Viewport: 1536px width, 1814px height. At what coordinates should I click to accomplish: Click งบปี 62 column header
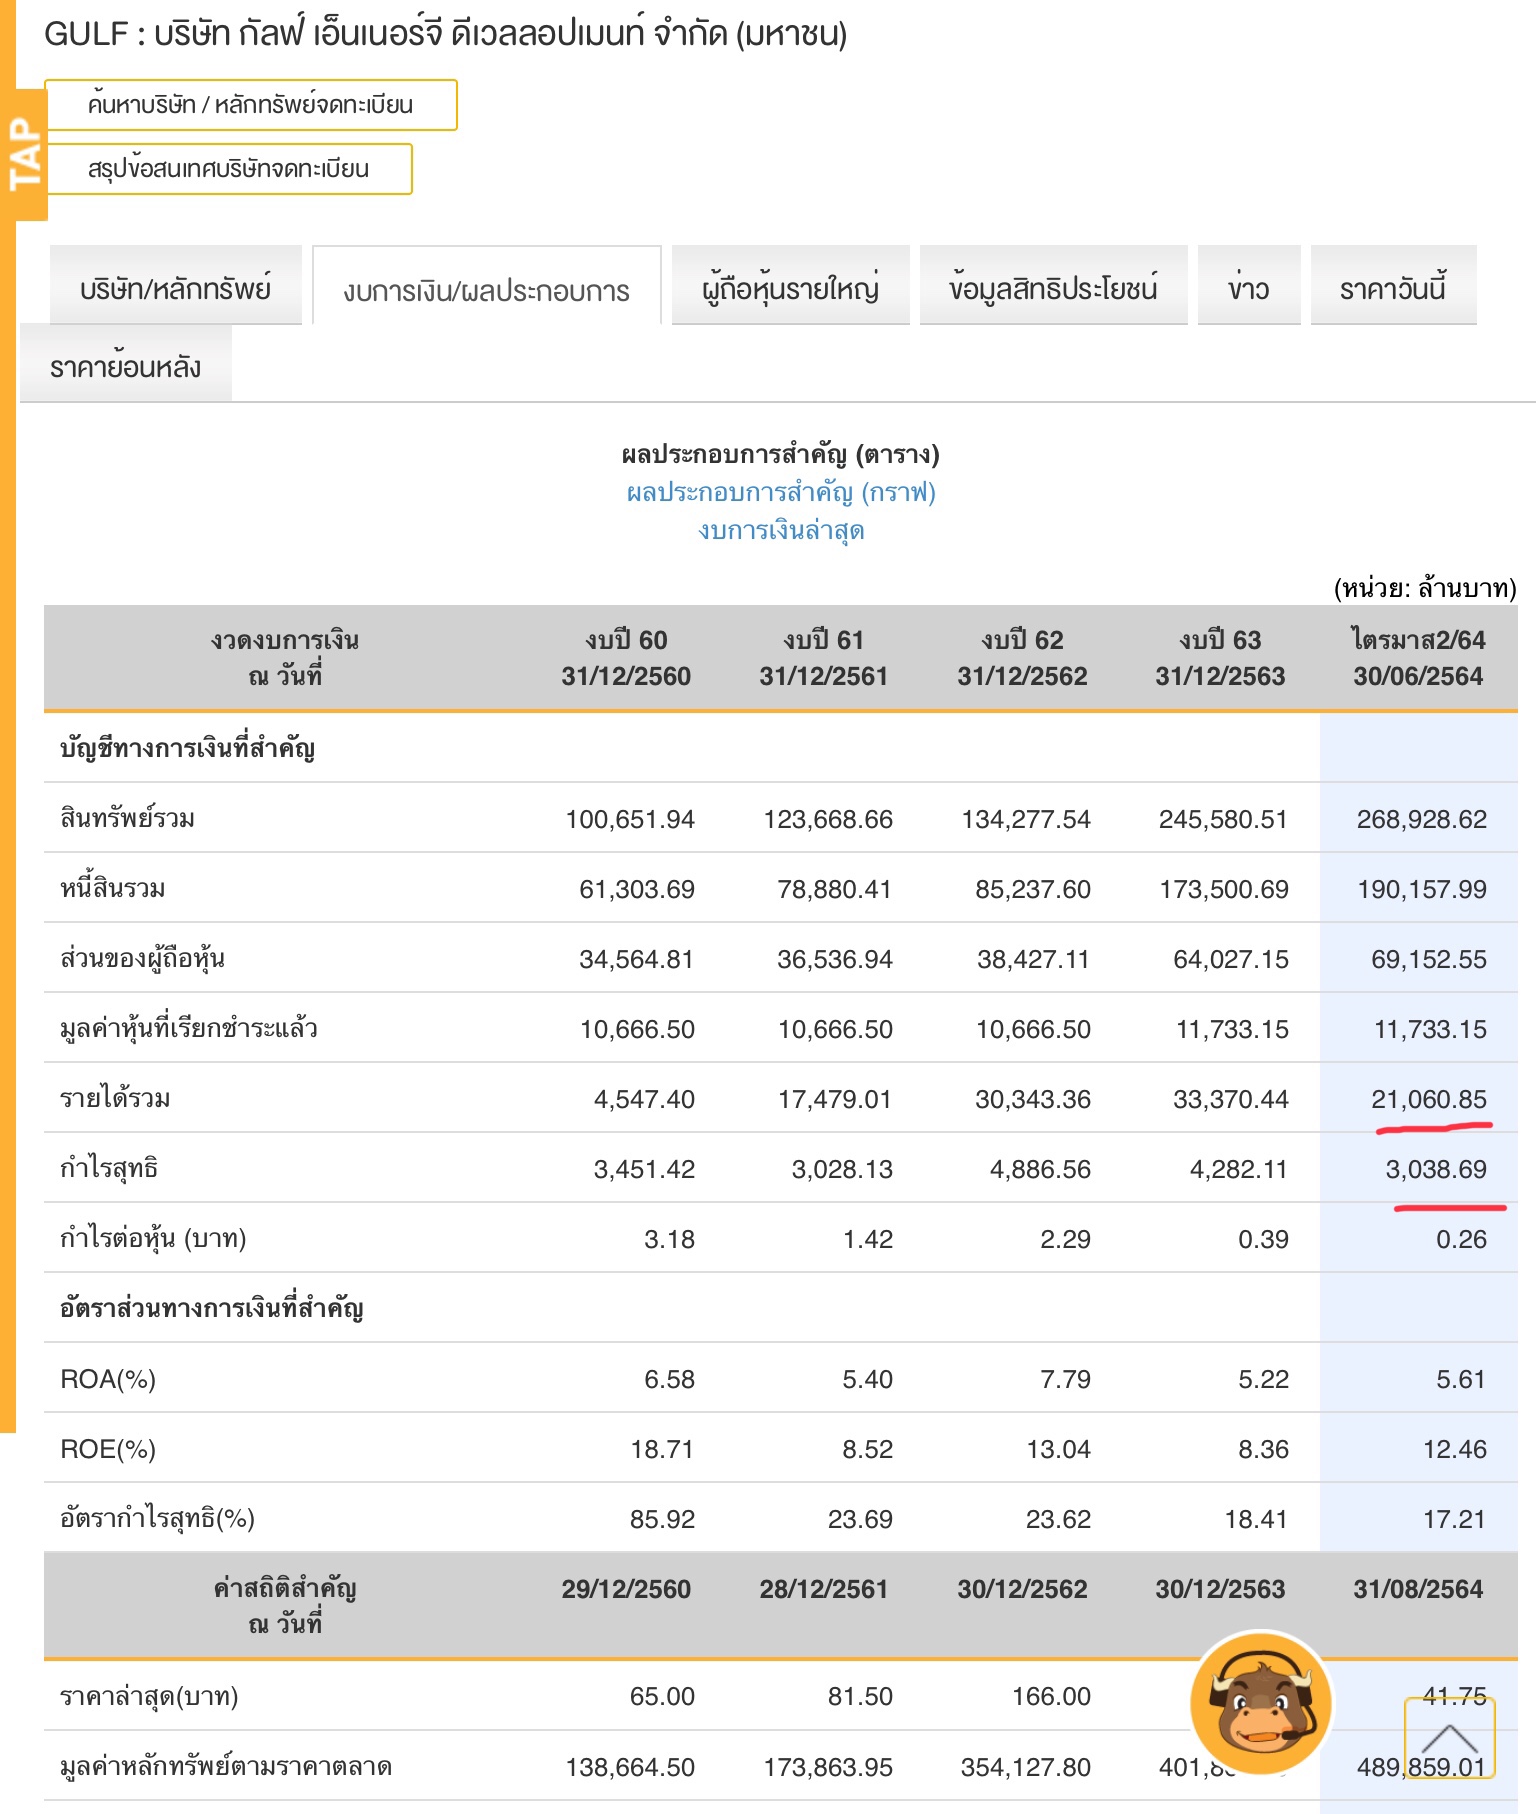[x=1022, y=658]
